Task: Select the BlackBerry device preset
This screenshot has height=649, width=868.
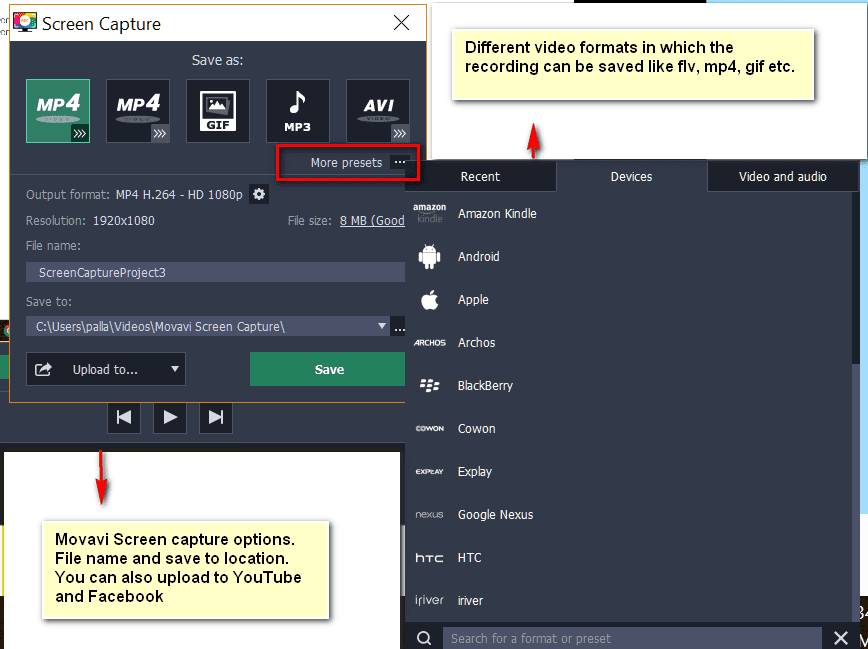Action: tap(488, 385)
